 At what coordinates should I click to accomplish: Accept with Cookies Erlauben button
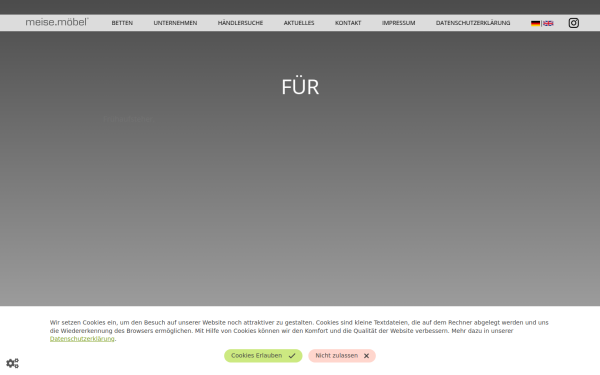(x=263, y=356)
